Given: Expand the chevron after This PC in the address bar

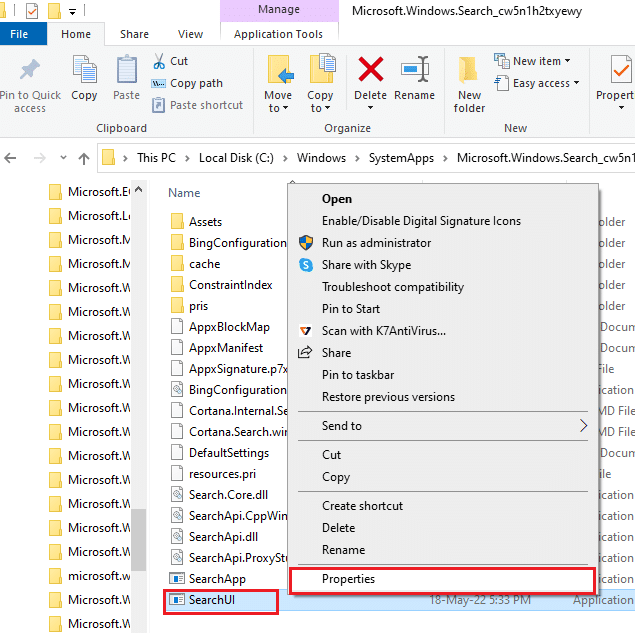Looking at the screenshot, I should (x=188, y=158).
